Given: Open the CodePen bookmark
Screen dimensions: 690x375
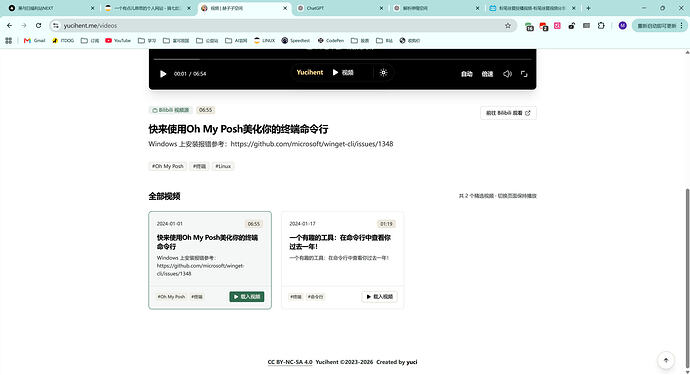Looking at the screenshot, I should pyautogui.click(x=331, y=40).
